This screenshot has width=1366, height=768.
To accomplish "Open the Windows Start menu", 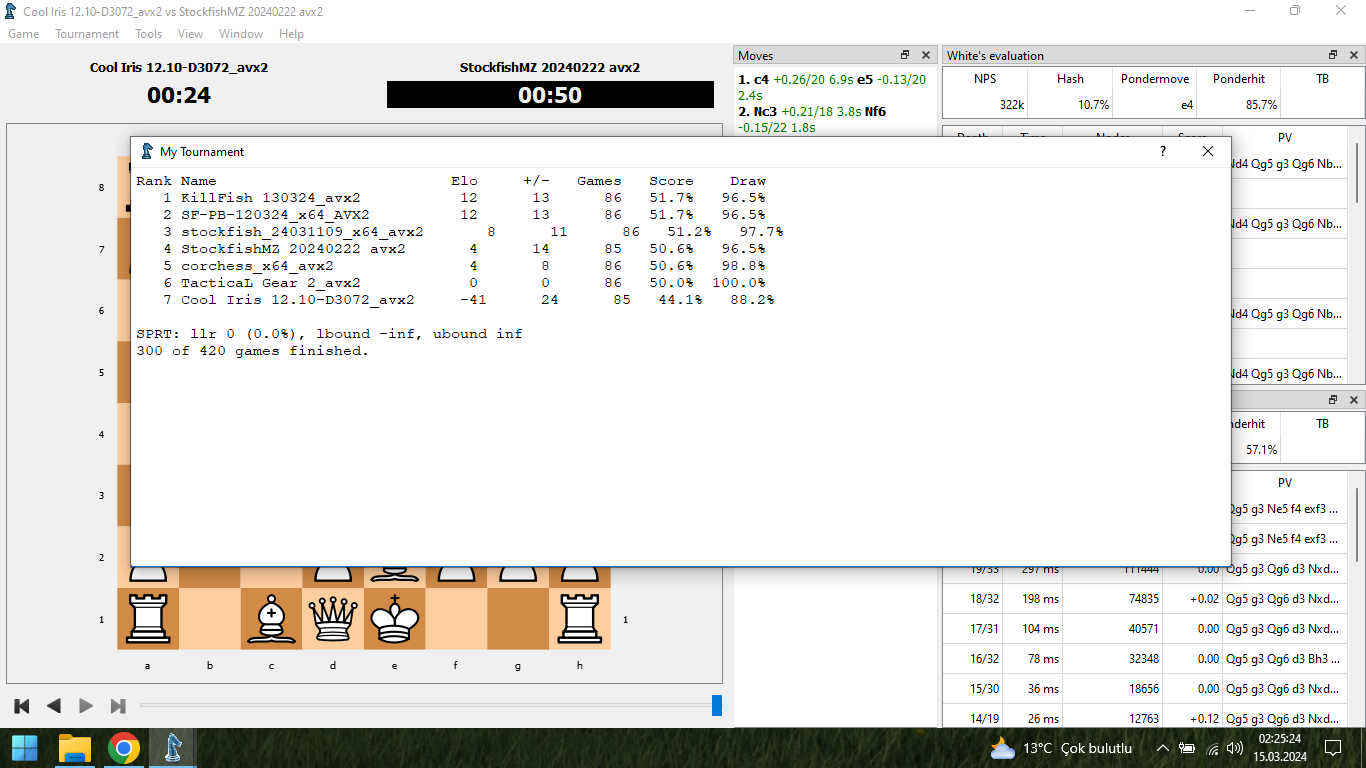I will pos(25,748).
